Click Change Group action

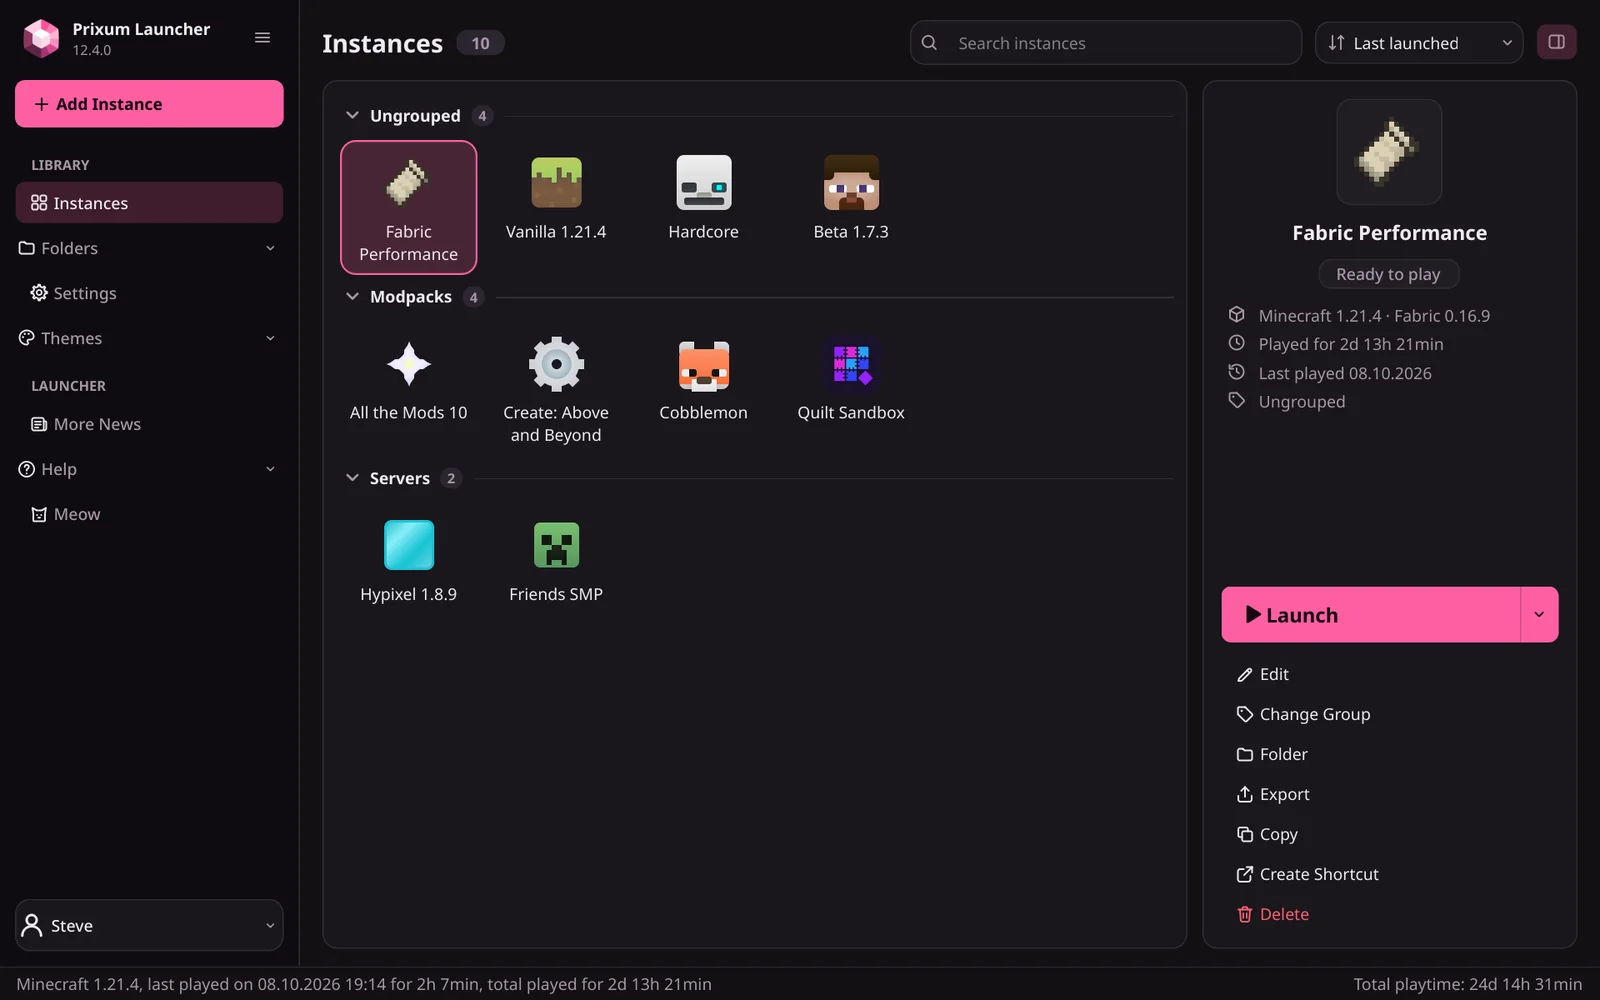tap(1390, 714)
